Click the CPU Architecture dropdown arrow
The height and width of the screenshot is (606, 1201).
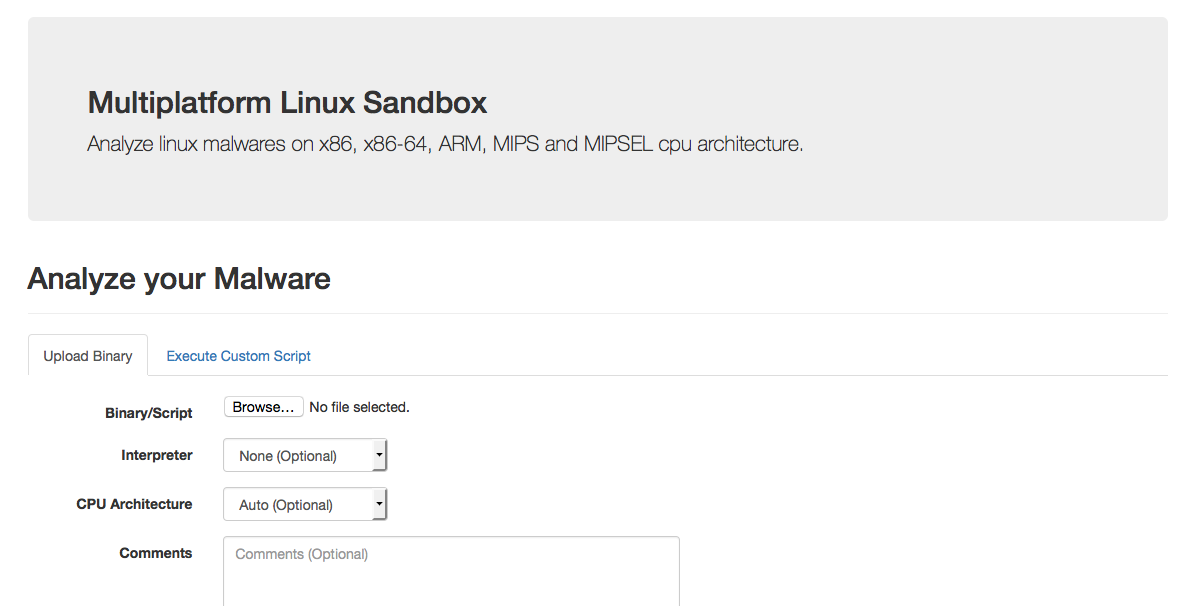(x=380, y=504)
